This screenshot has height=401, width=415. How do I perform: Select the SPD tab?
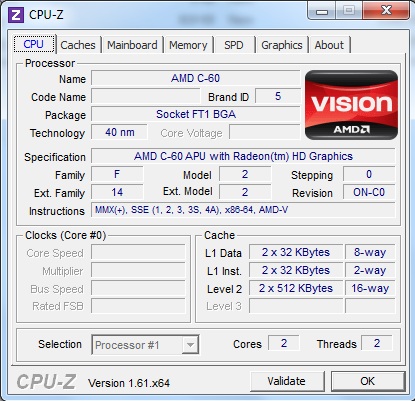[234, 45]
